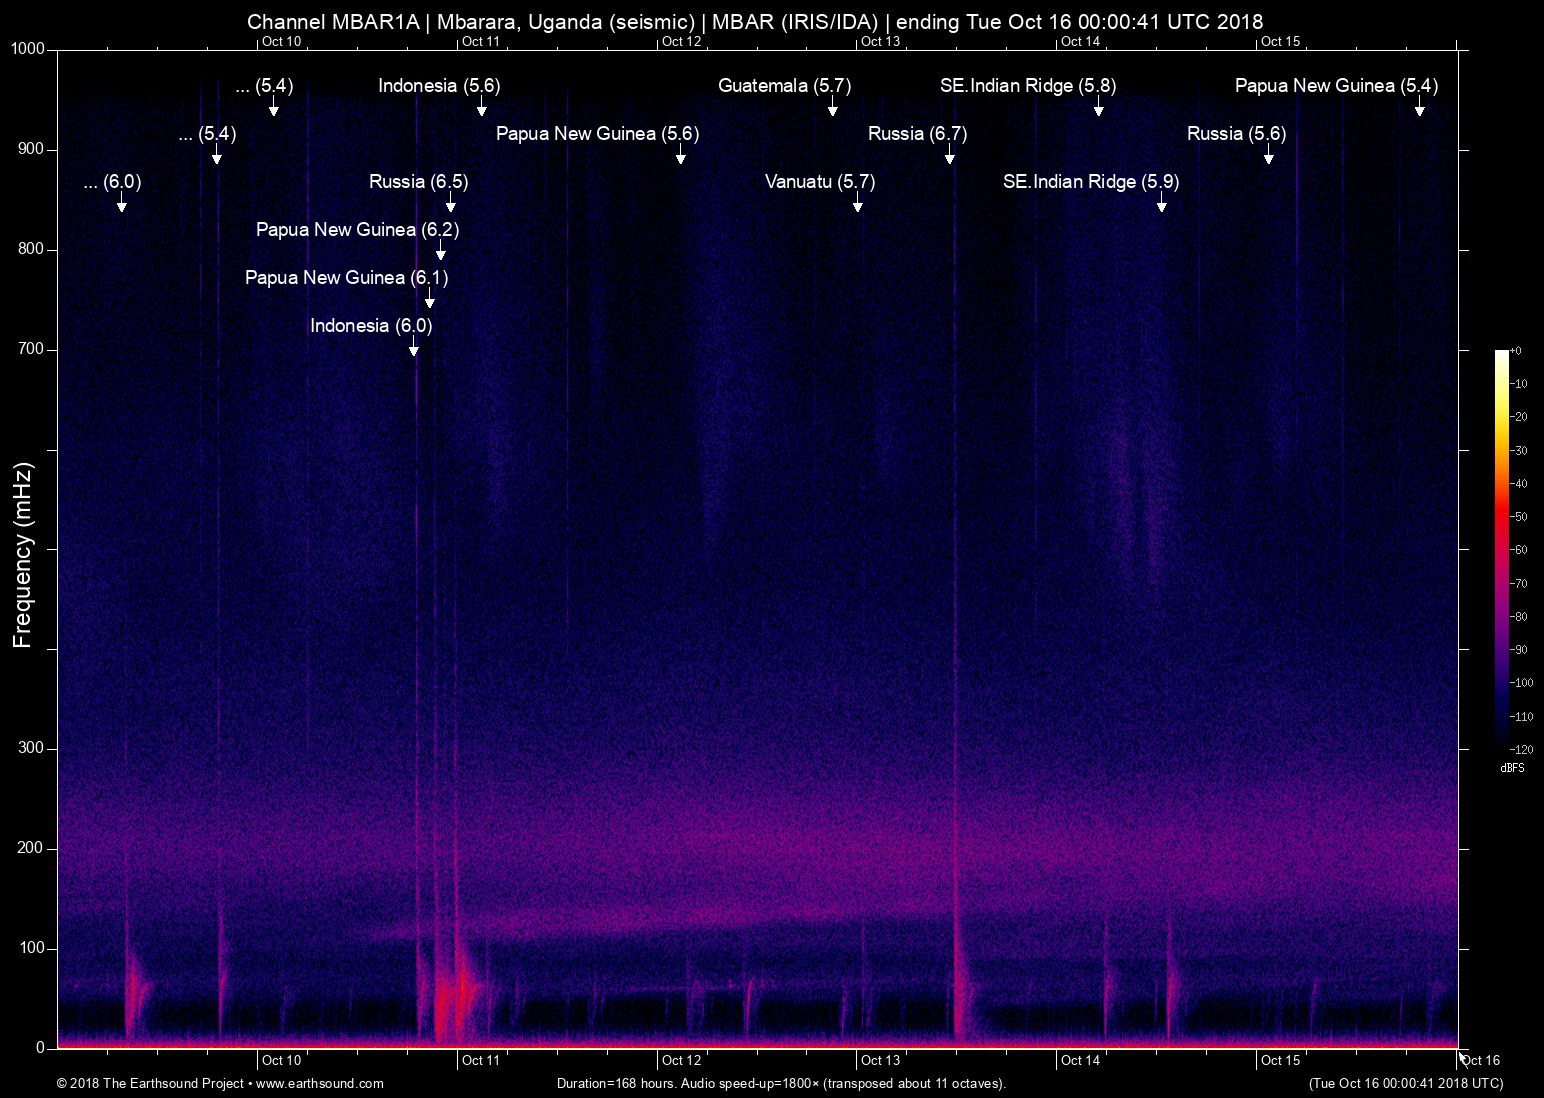This screenshot has width=1544, height=1098.
Task: Select the top-right Papua New Guinea (5.4) arrow
Action: (1420, 110)
